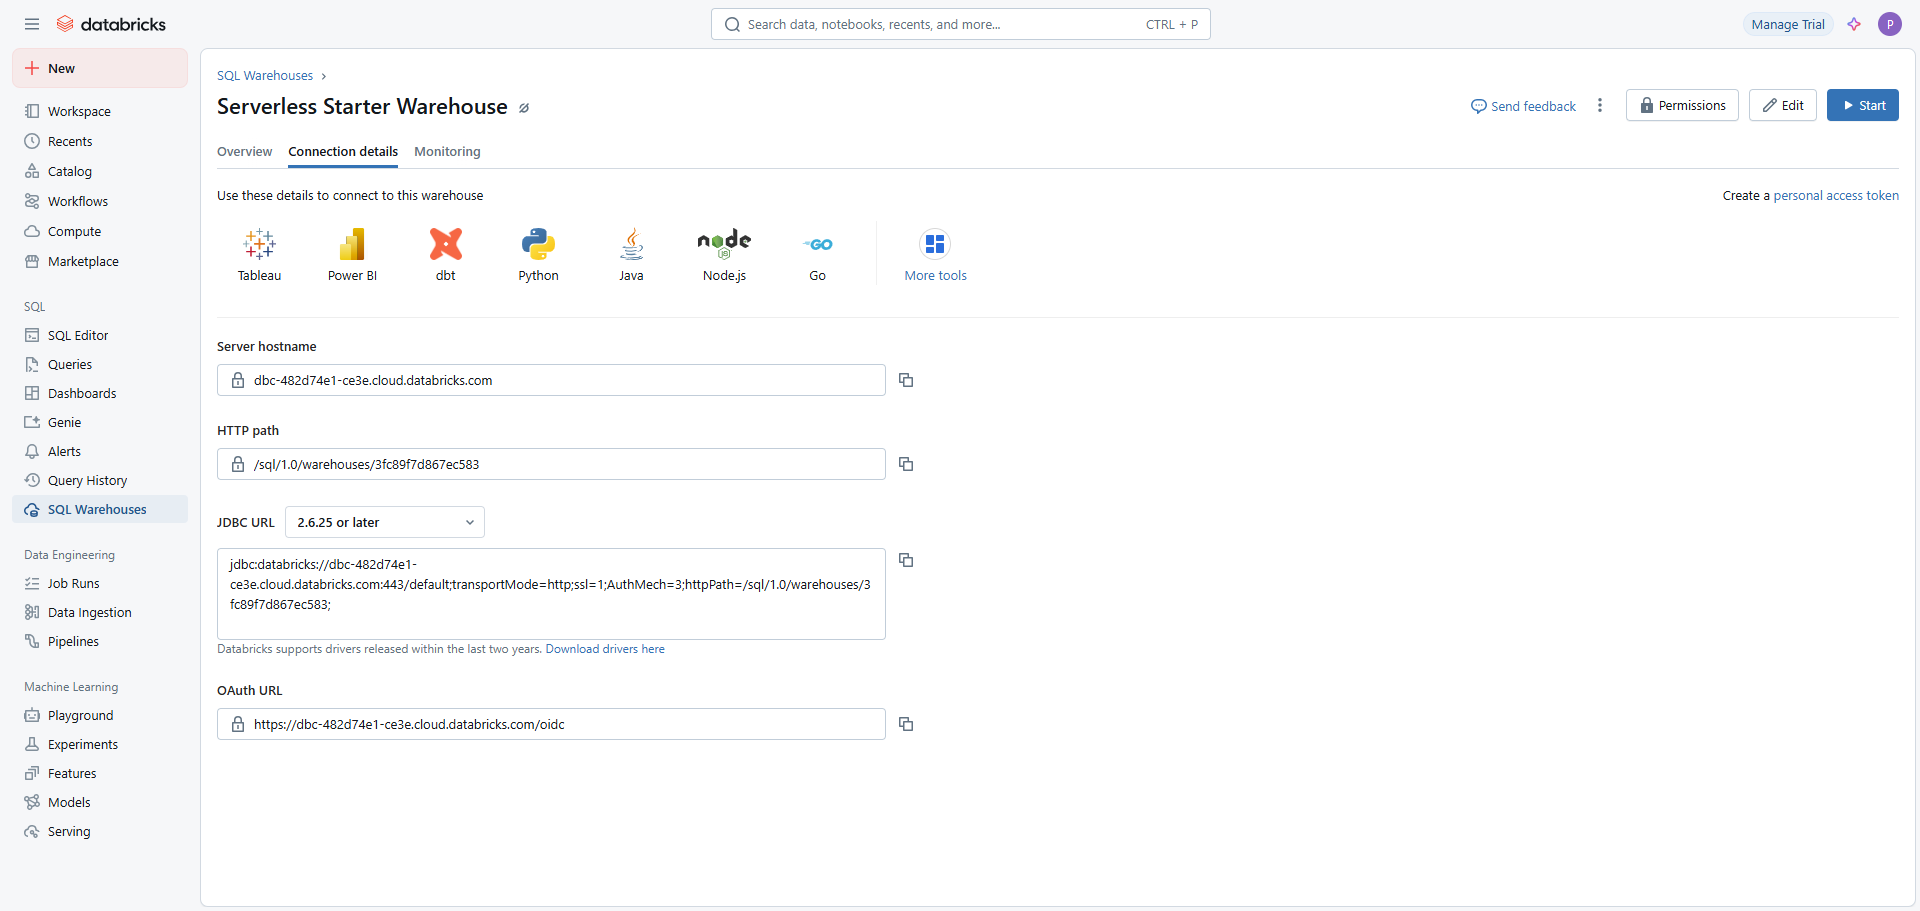Screen dimensions: 1920x911
Task: Select SQL Warehouses in the sidebar
Action: [100, 509]
